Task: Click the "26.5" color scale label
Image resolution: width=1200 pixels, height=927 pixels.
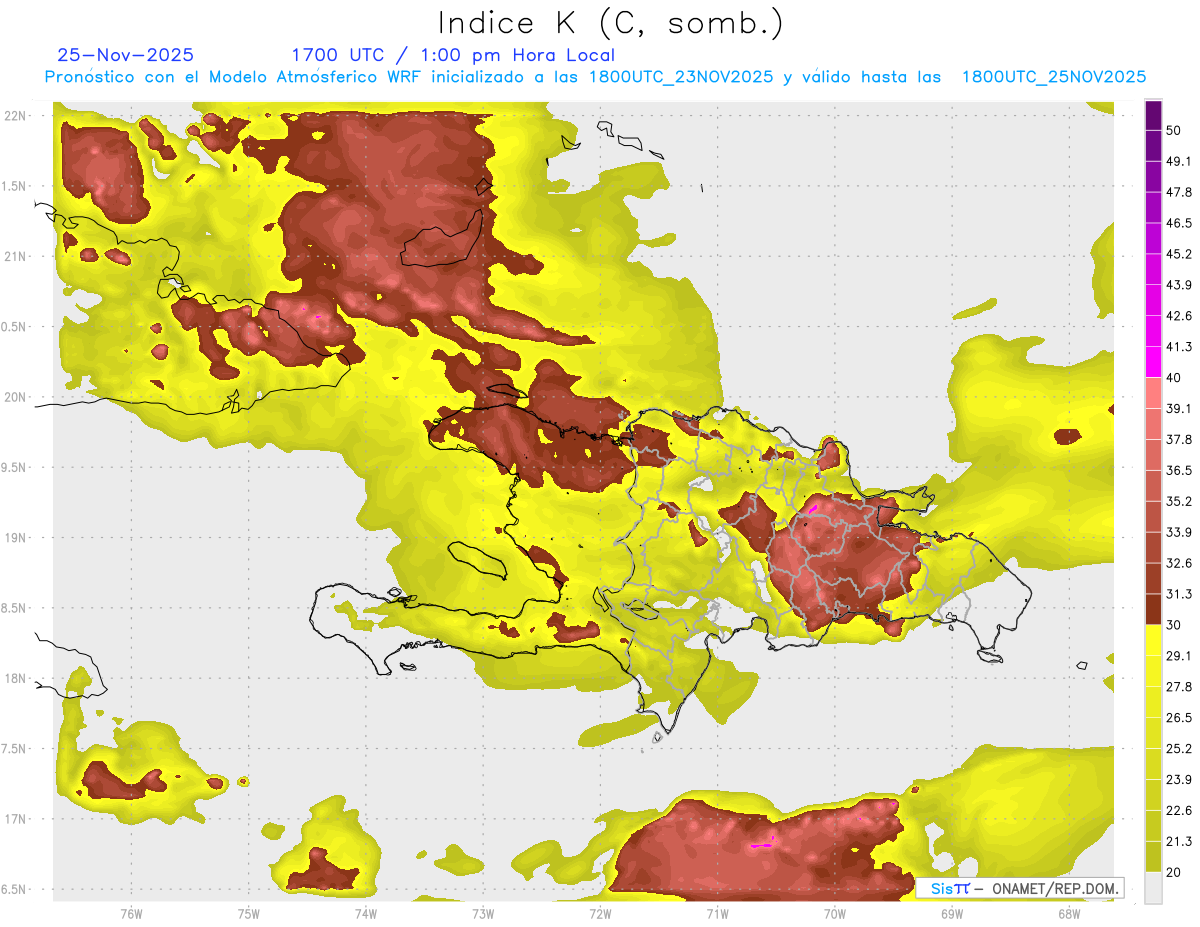Action: point(1179,718)
